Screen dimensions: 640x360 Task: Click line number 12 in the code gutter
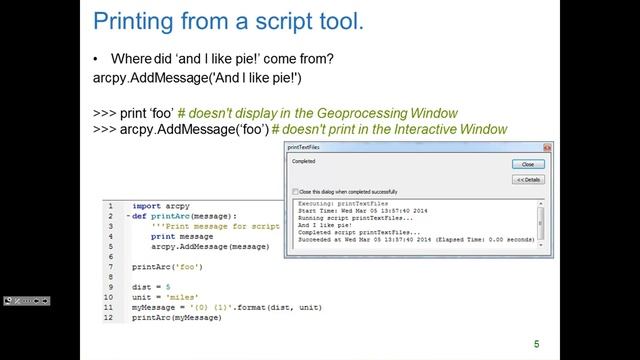coord(108,318)
